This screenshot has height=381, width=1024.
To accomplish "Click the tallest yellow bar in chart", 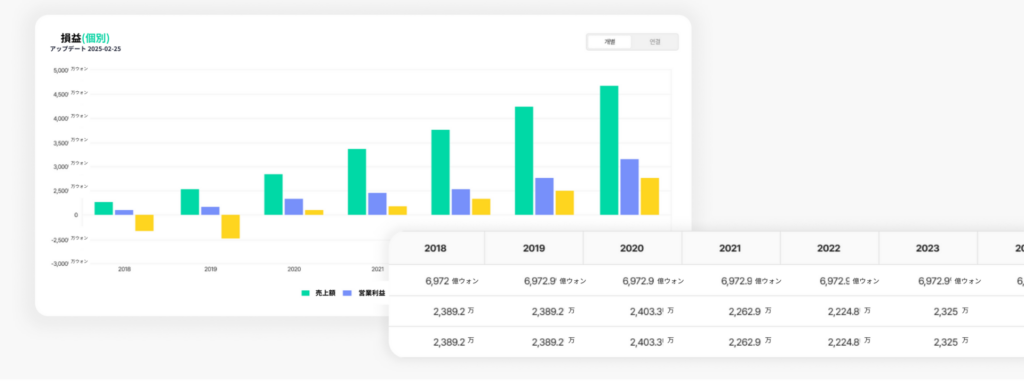I will [650, 197].
